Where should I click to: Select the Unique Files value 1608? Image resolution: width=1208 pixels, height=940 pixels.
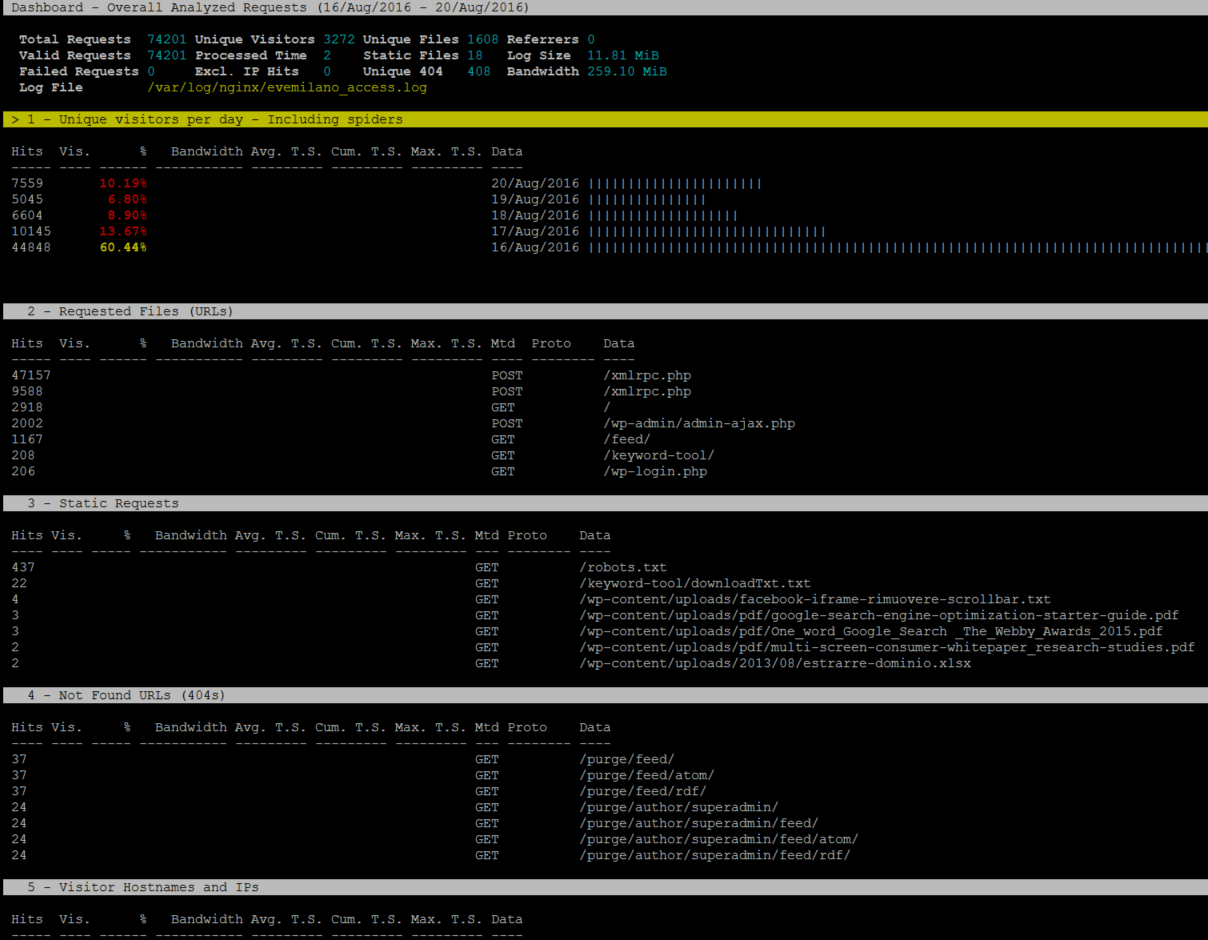coord(483,40)
